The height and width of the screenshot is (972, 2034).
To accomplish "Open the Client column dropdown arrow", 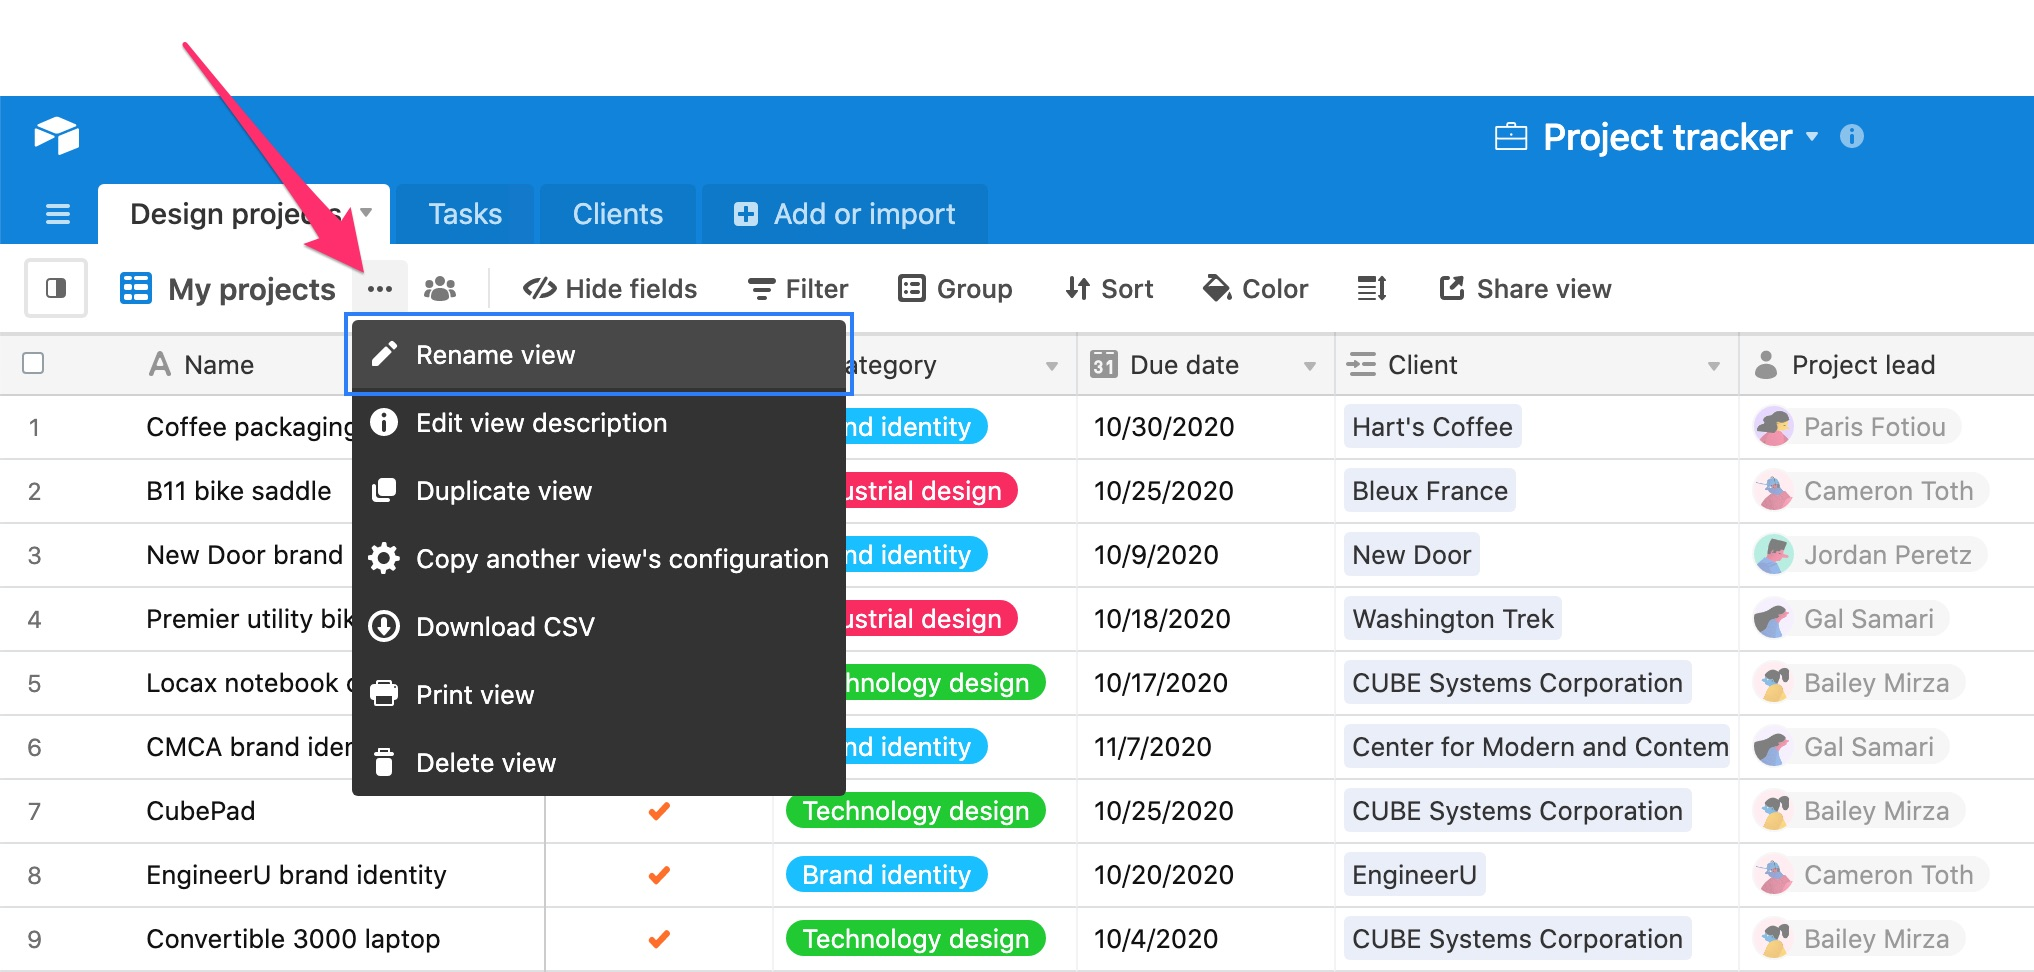I will (1713, 366).
